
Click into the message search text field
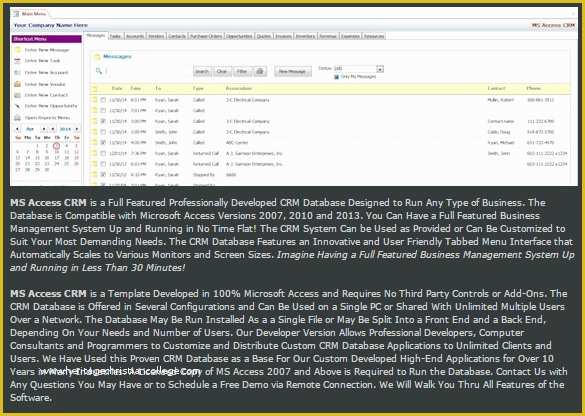[x=148, y=71]
